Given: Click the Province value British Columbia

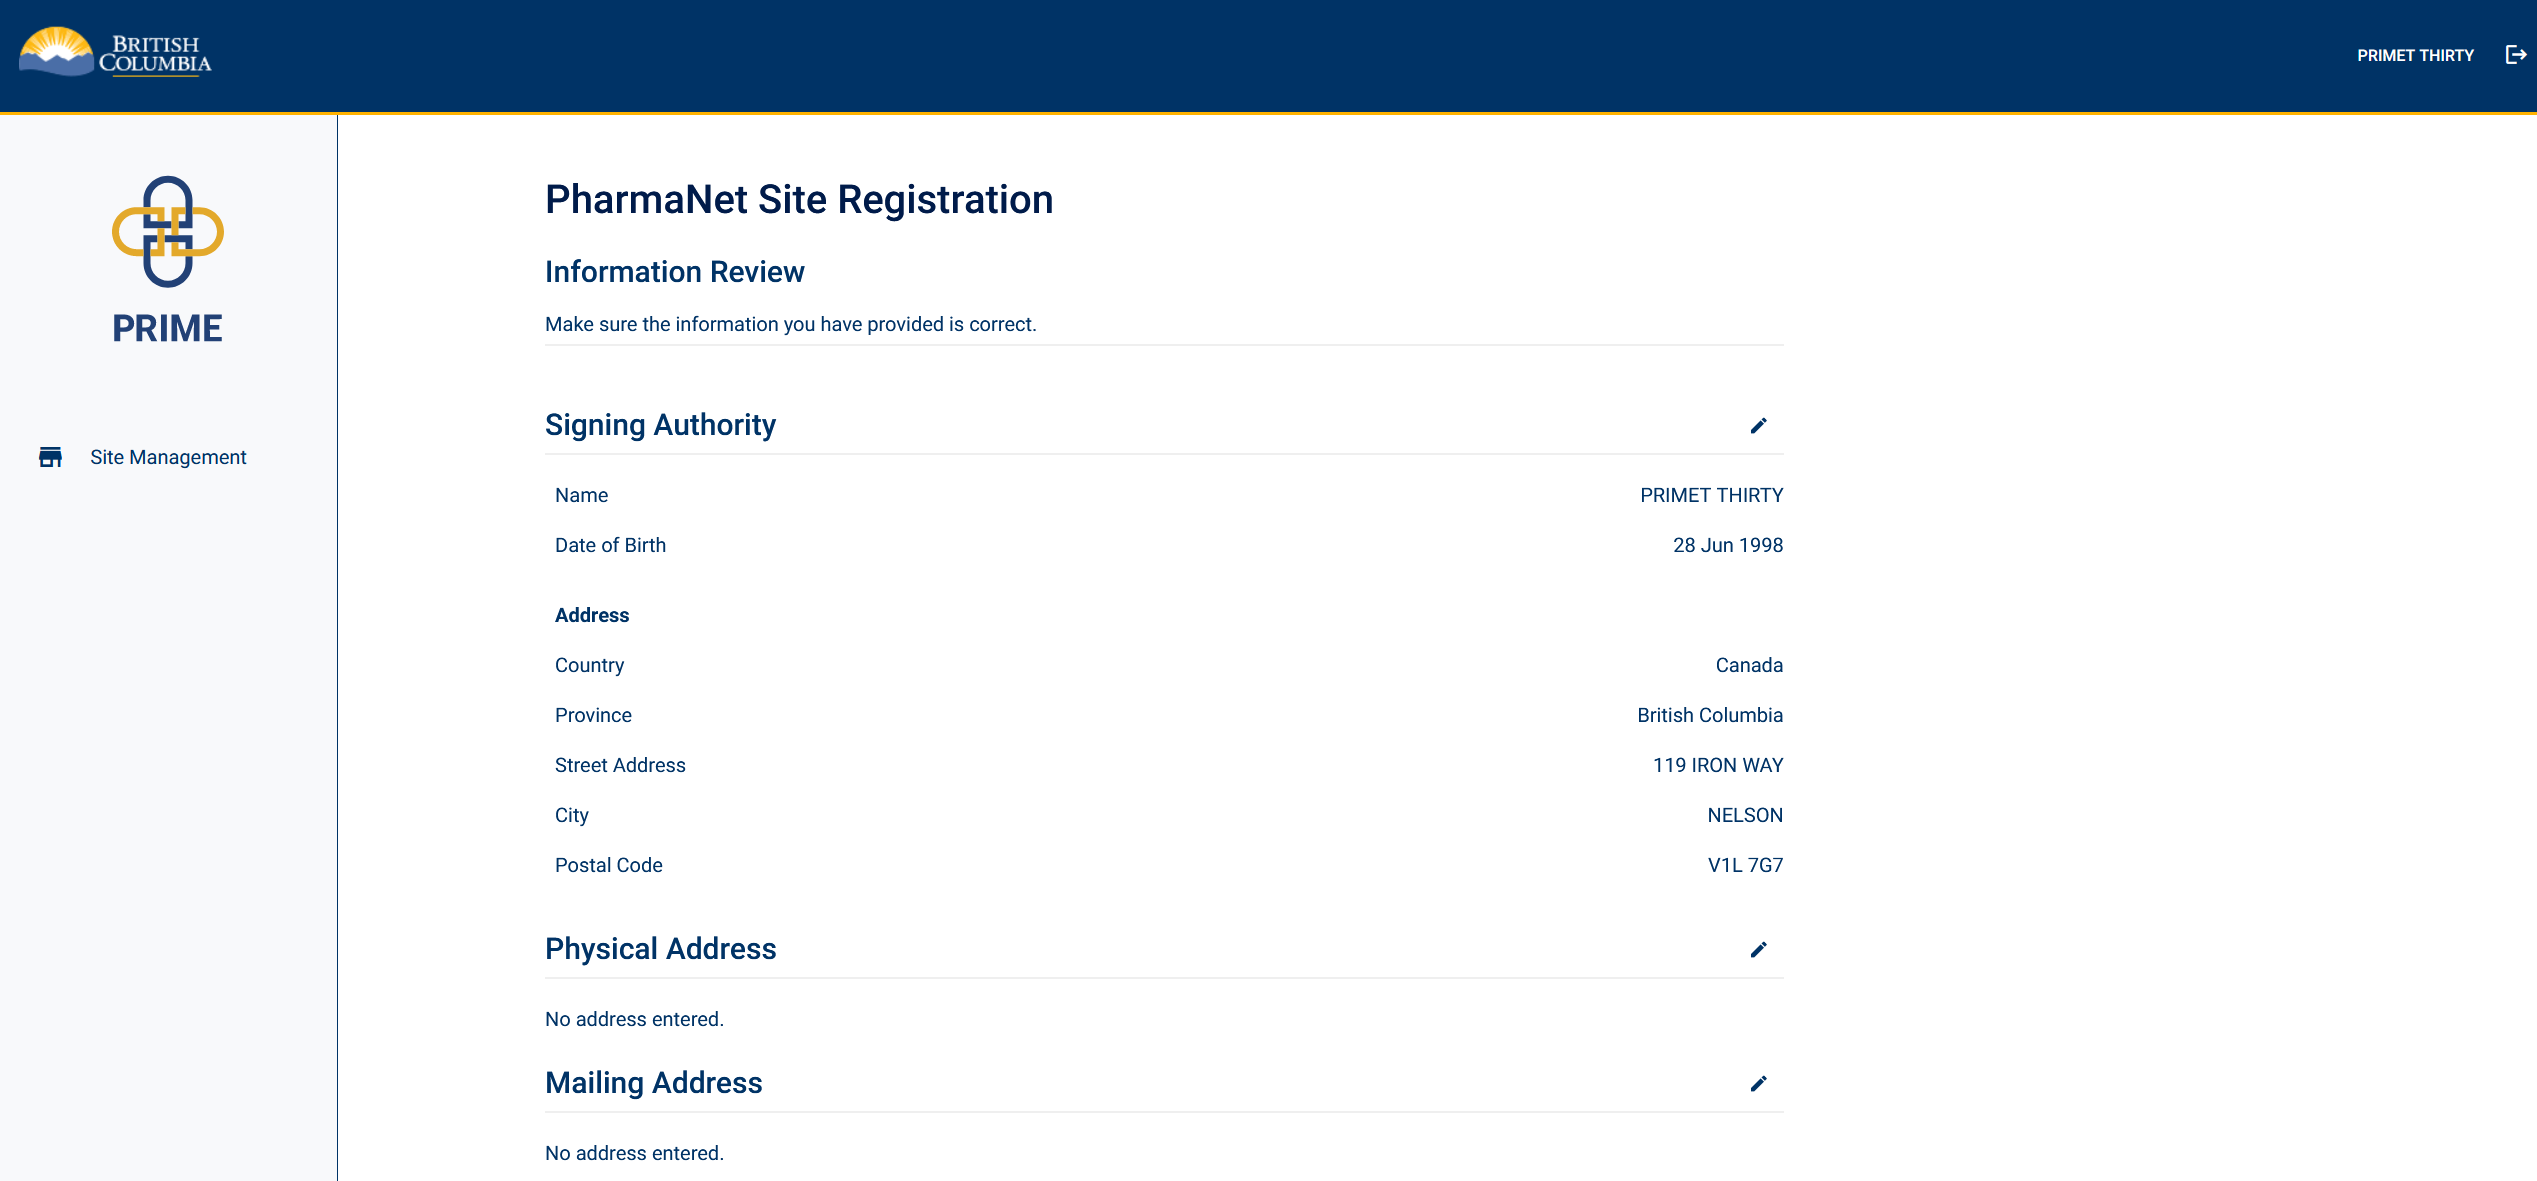Looking at the screenshot, I should click(x=1710, y=714).
